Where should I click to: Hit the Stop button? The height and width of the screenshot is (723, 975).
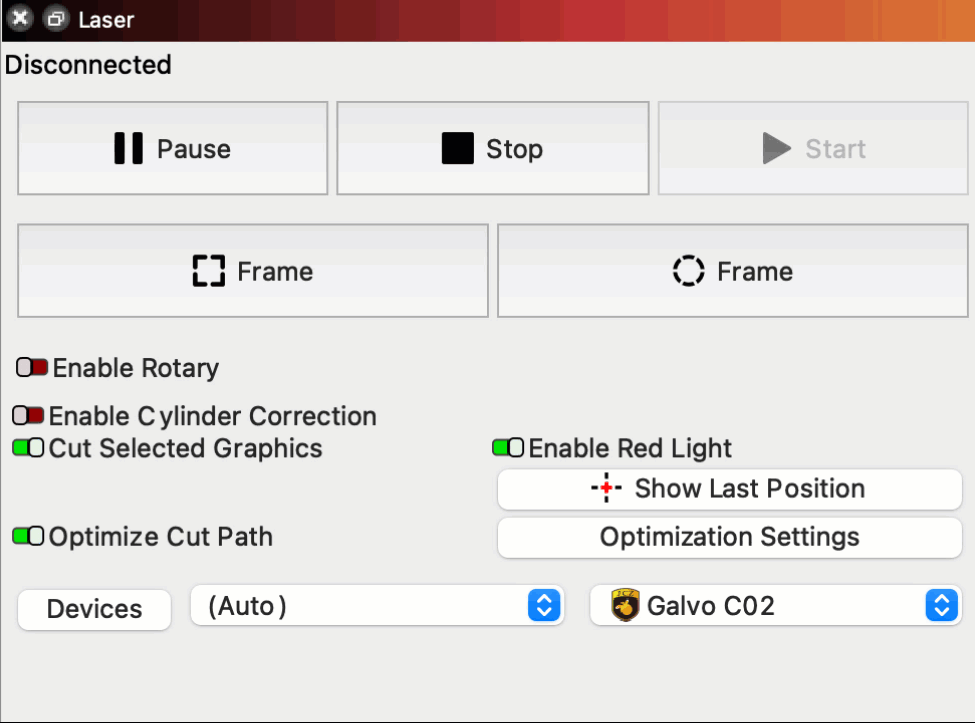point(492,149)
